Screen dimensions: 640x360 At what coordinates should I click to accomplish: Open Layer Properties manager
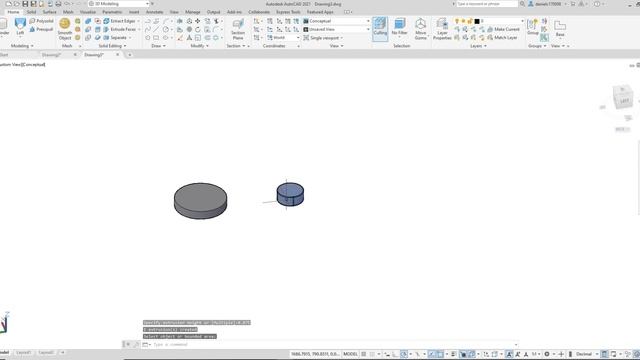442,29
